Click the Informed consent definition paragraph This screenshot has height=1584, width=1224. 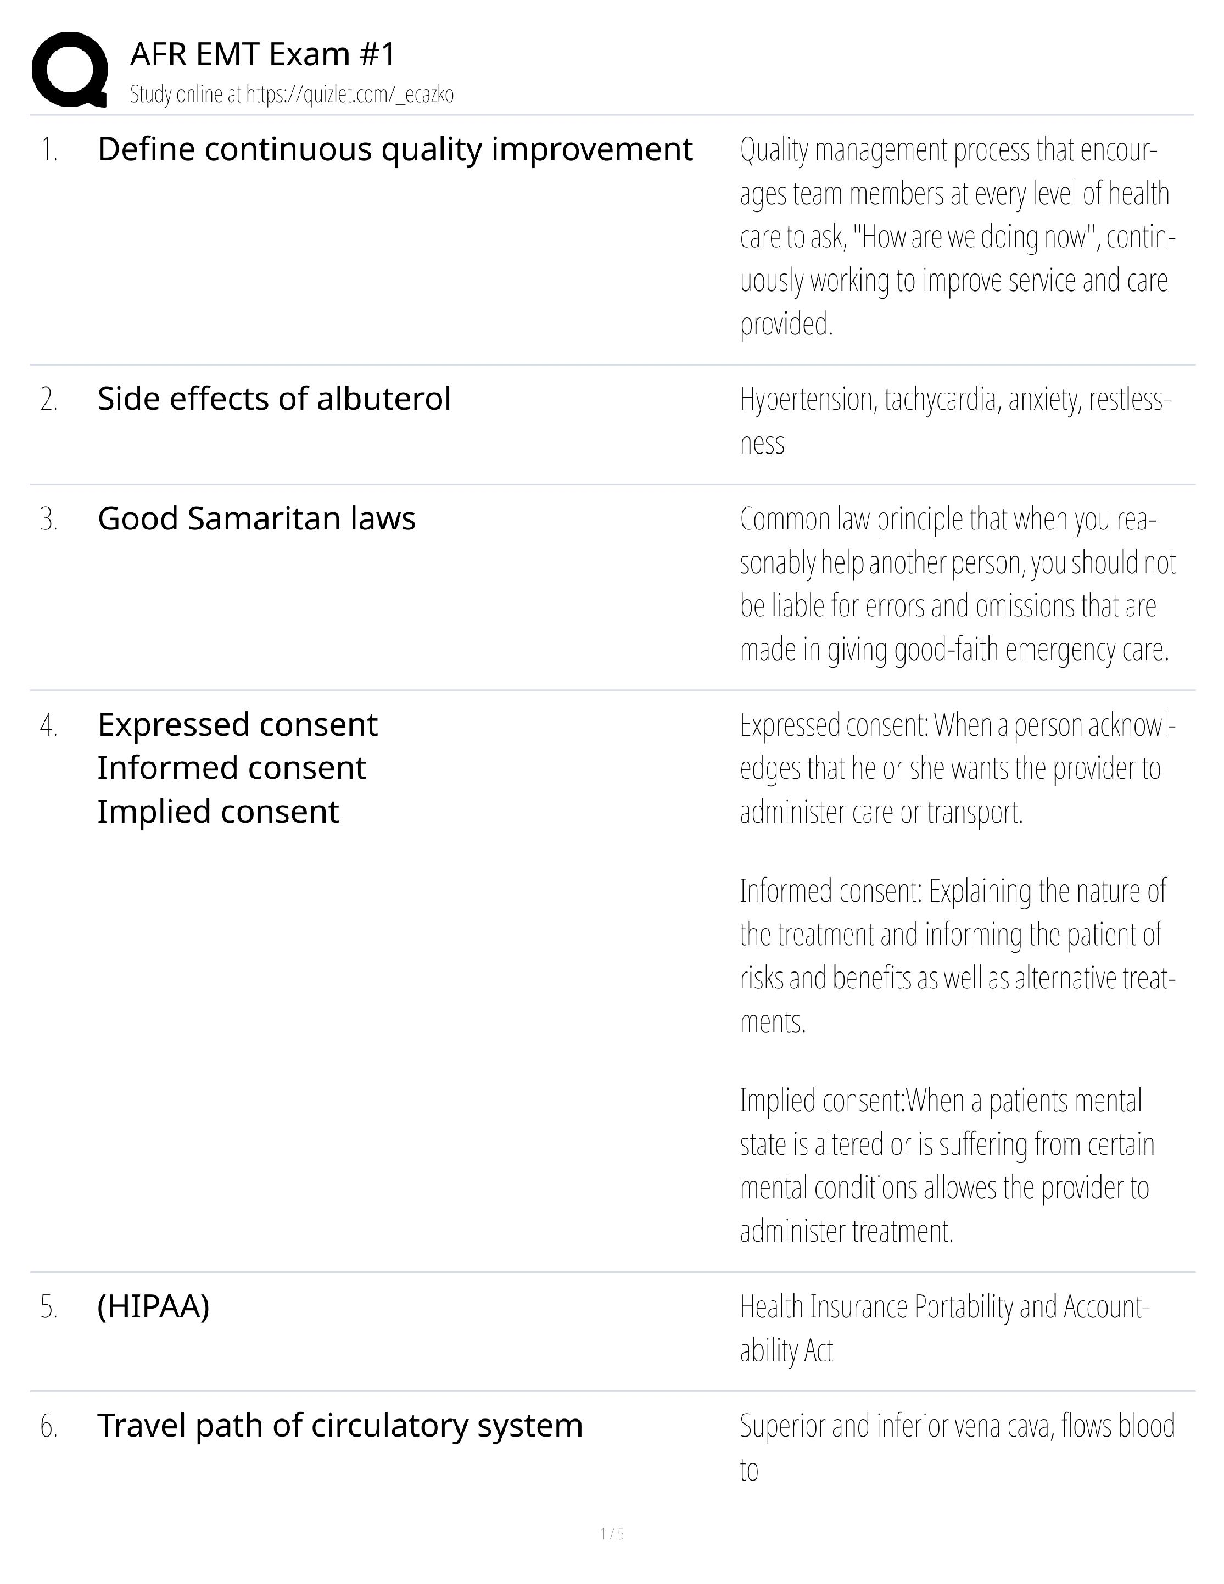pos(957,956)
